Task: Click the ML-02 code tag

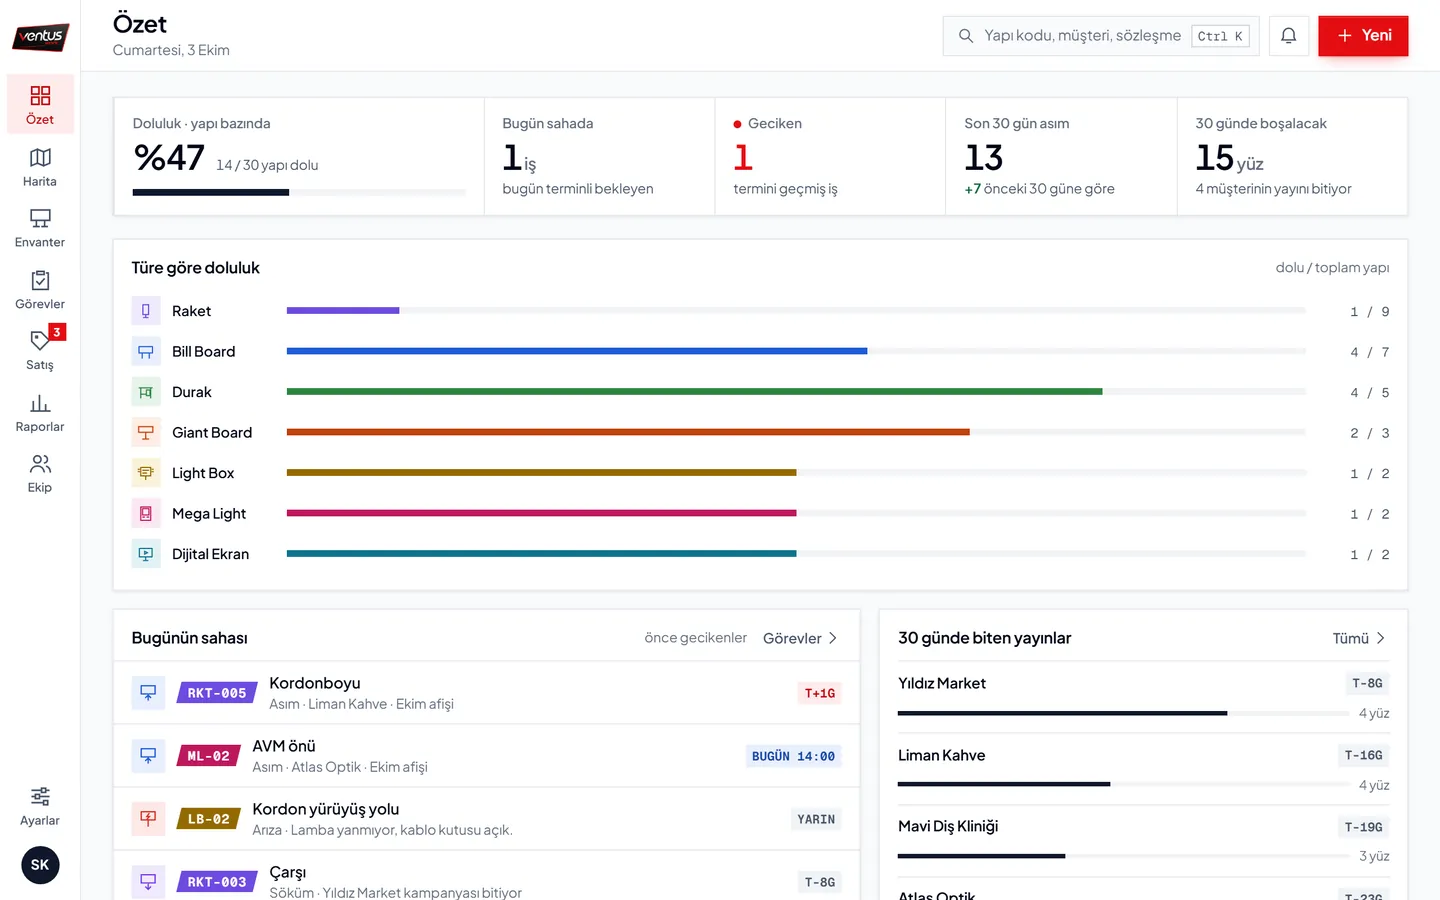Action: click(x=208, y=756)
